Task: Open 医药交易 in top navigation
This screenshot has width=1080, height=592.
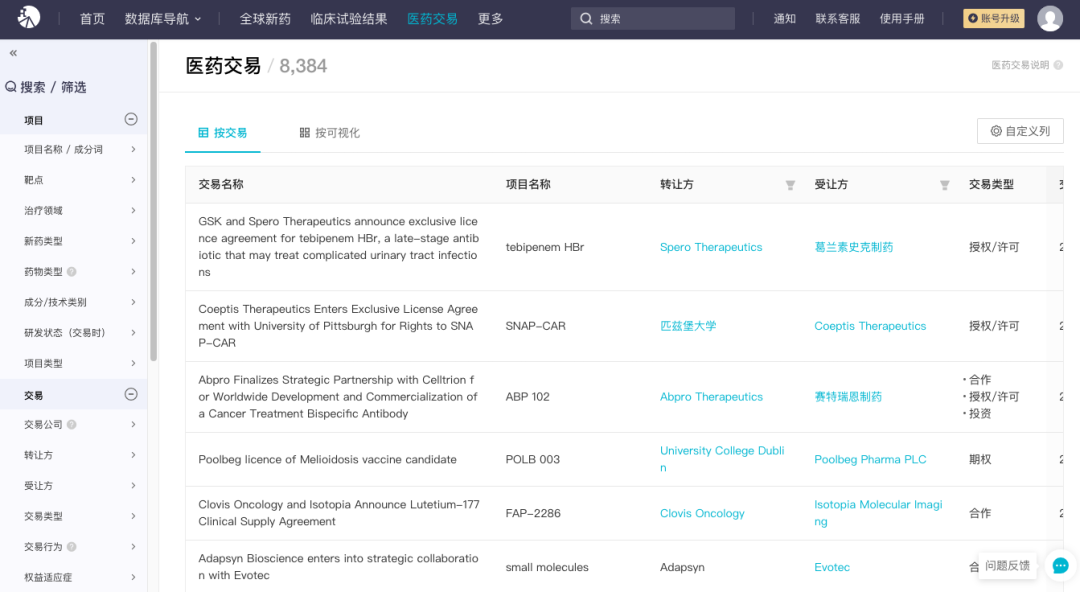Action: click(433, 19)
